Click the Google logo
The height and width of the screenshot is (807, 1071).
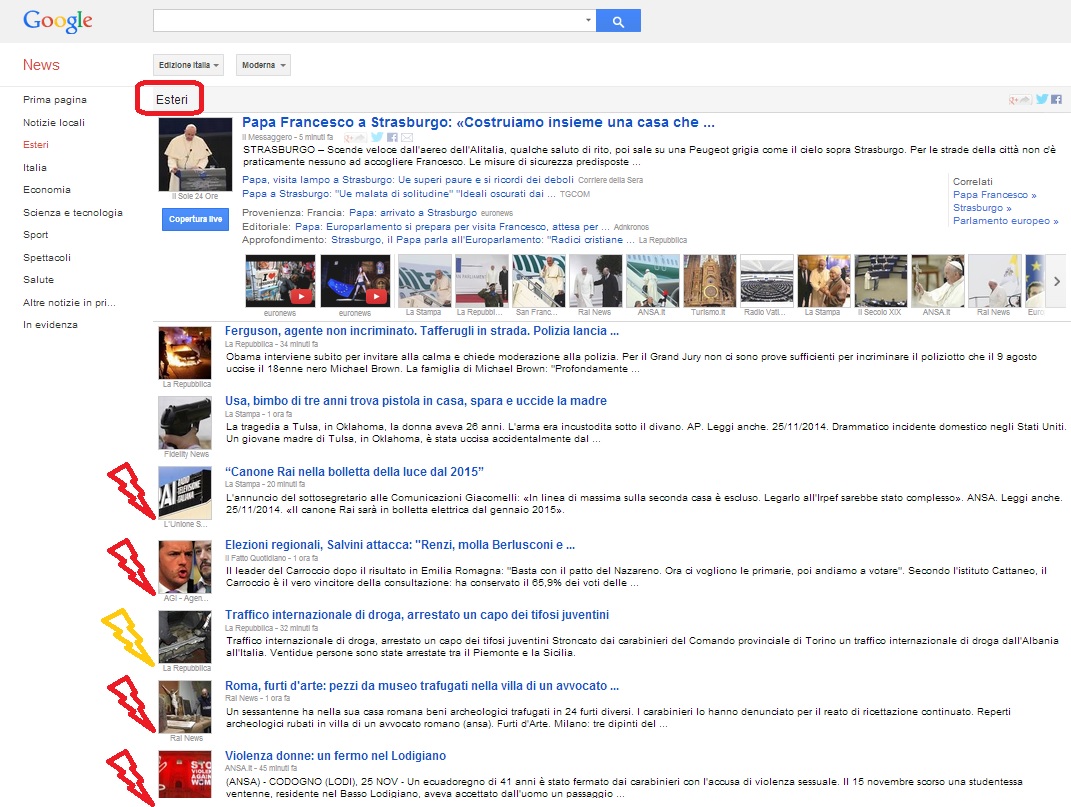tap(58, 20)
